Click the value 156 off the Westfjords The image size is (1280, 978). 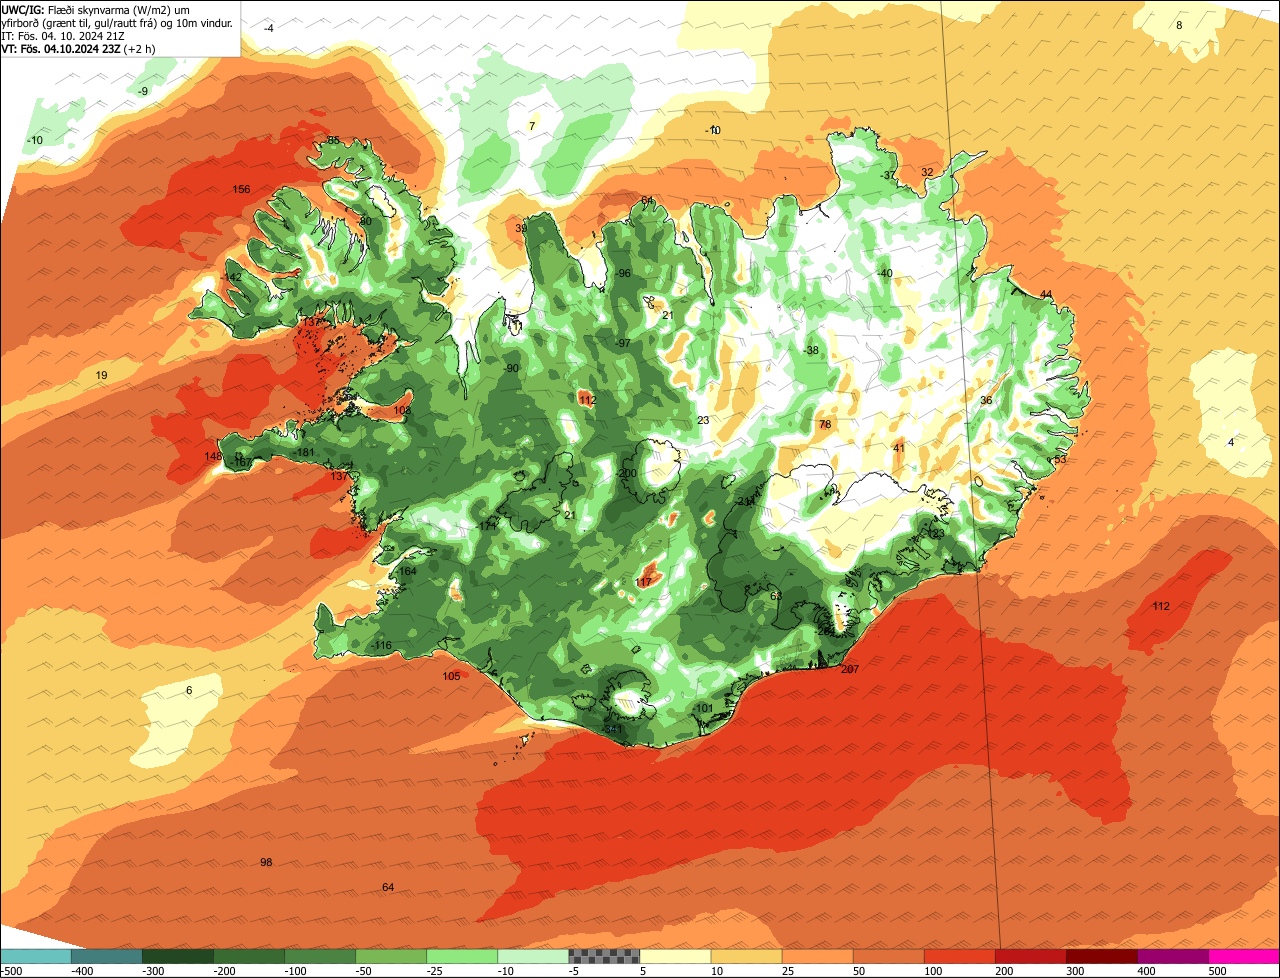[241, 189]
